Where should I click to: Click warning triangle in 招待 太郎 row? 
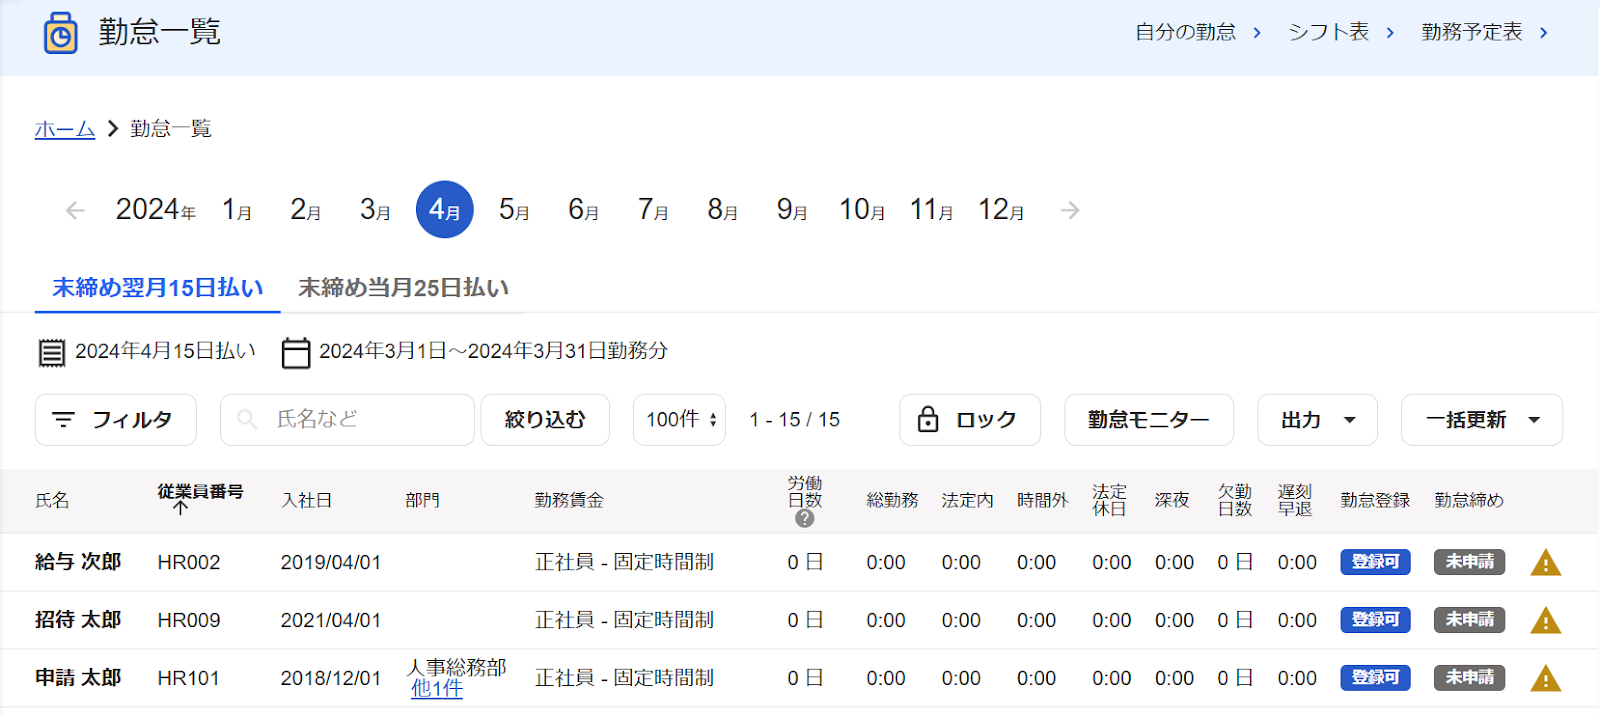tap(1545, 621)
